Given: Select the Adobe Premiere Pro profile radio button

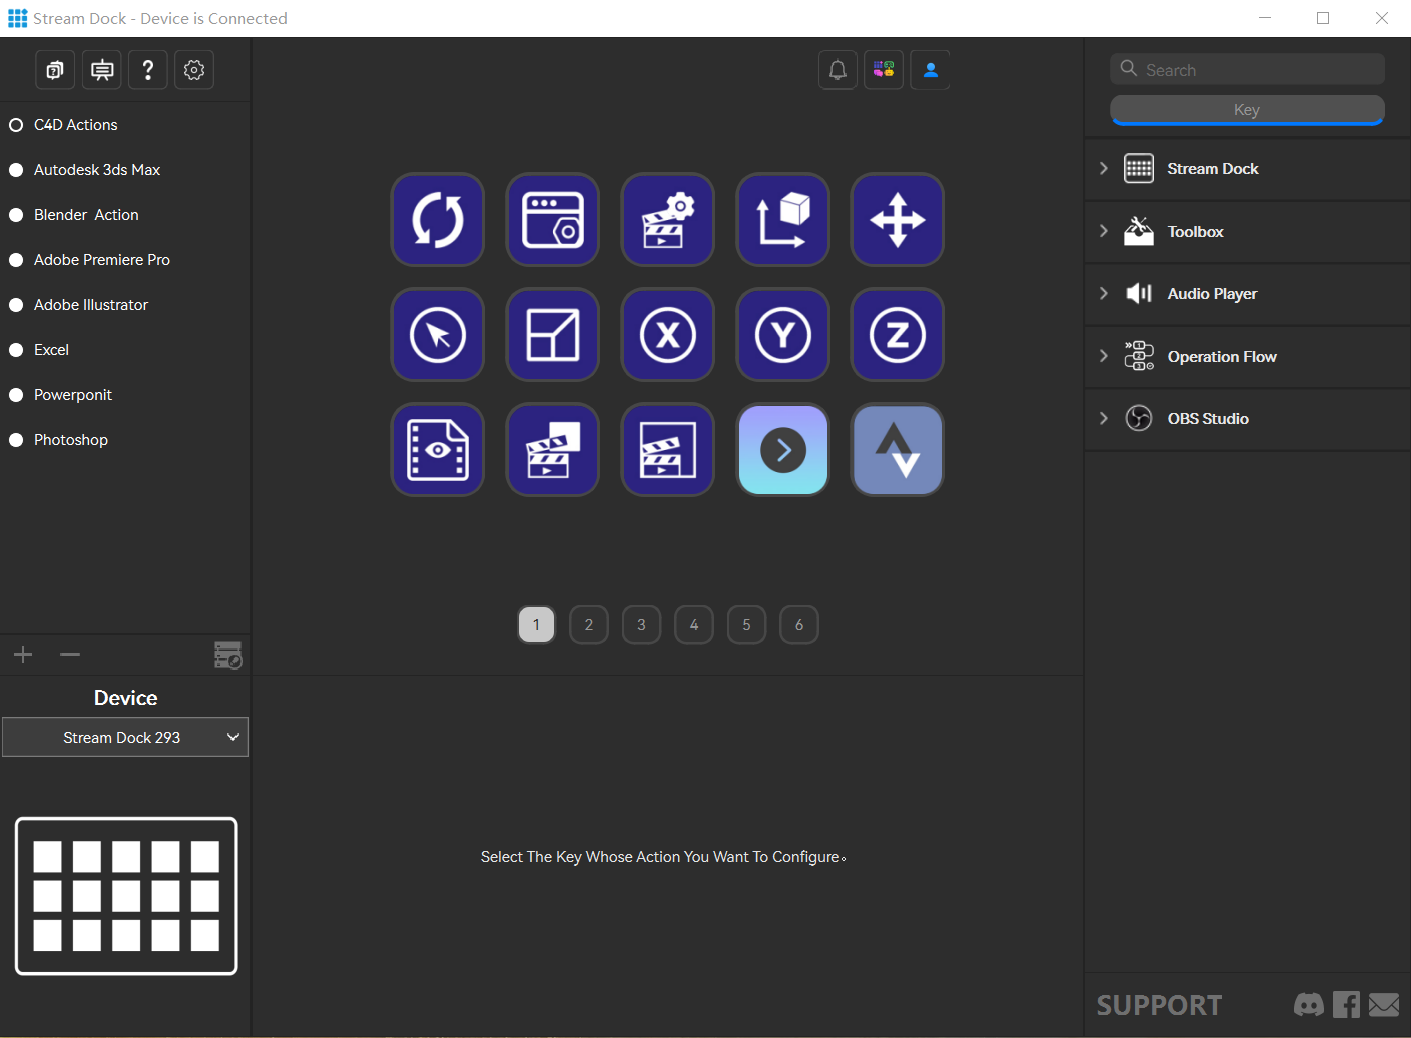Looking at the screenshot, I should coord(16,260).
